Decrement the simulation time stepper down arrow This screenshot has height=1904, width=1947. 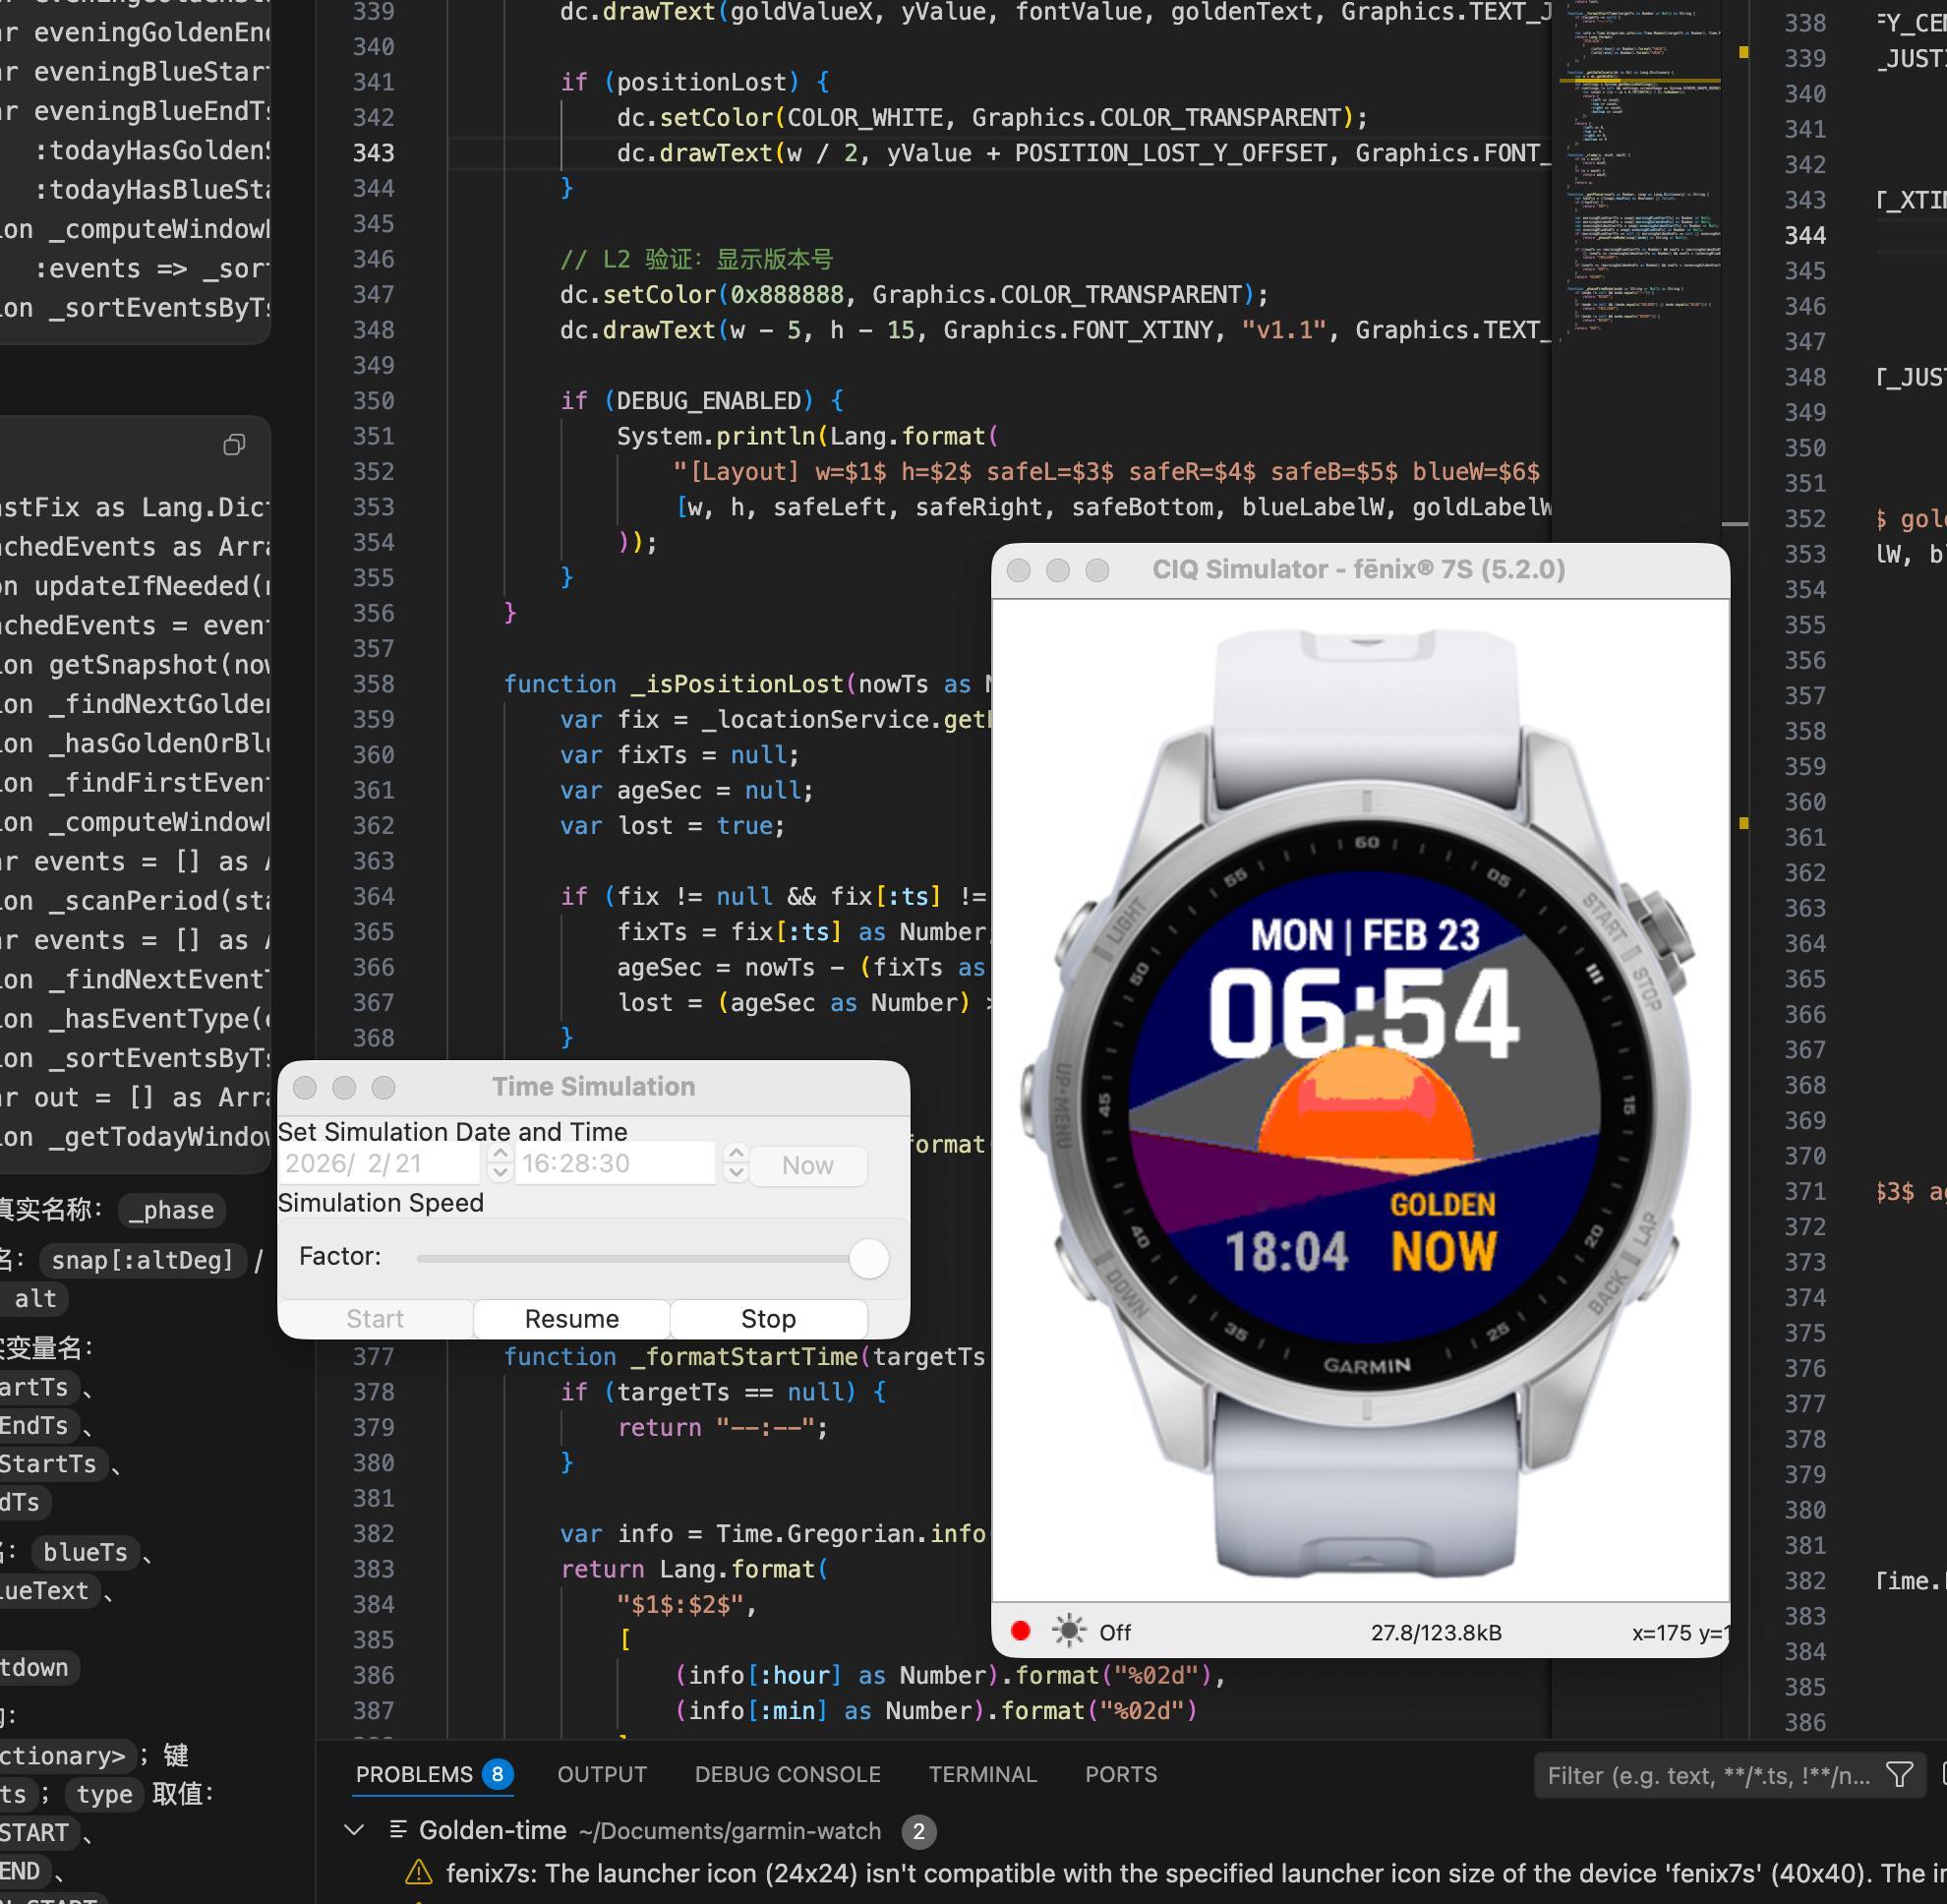736,1173
